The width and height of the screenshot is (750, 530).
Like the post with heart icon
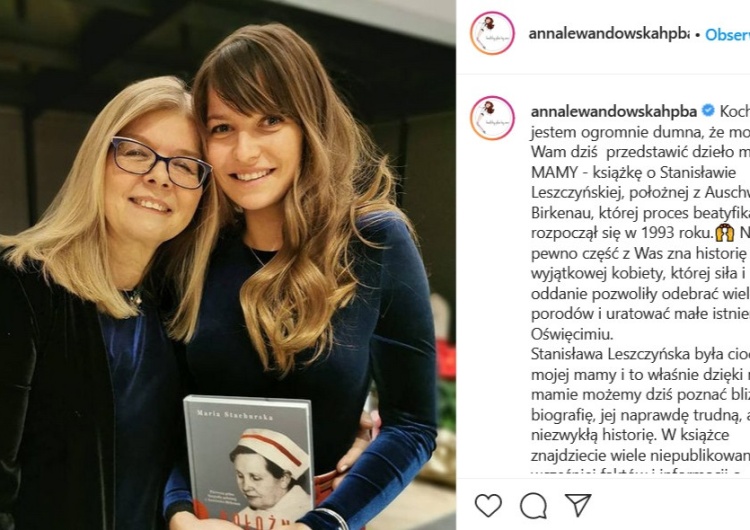point(488,505)
